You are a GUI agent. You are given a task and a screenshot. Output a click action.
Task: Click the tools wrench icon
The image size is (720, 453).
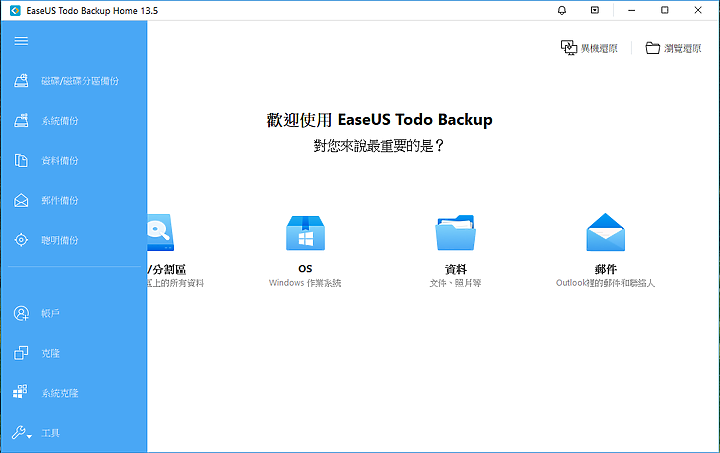(21, 432)
